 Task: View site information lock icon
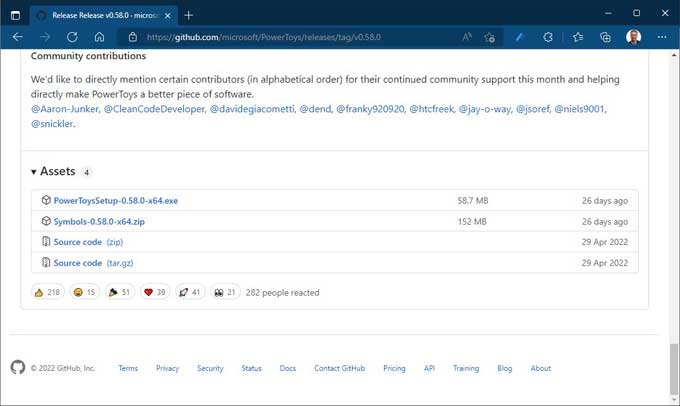(133, 37)
